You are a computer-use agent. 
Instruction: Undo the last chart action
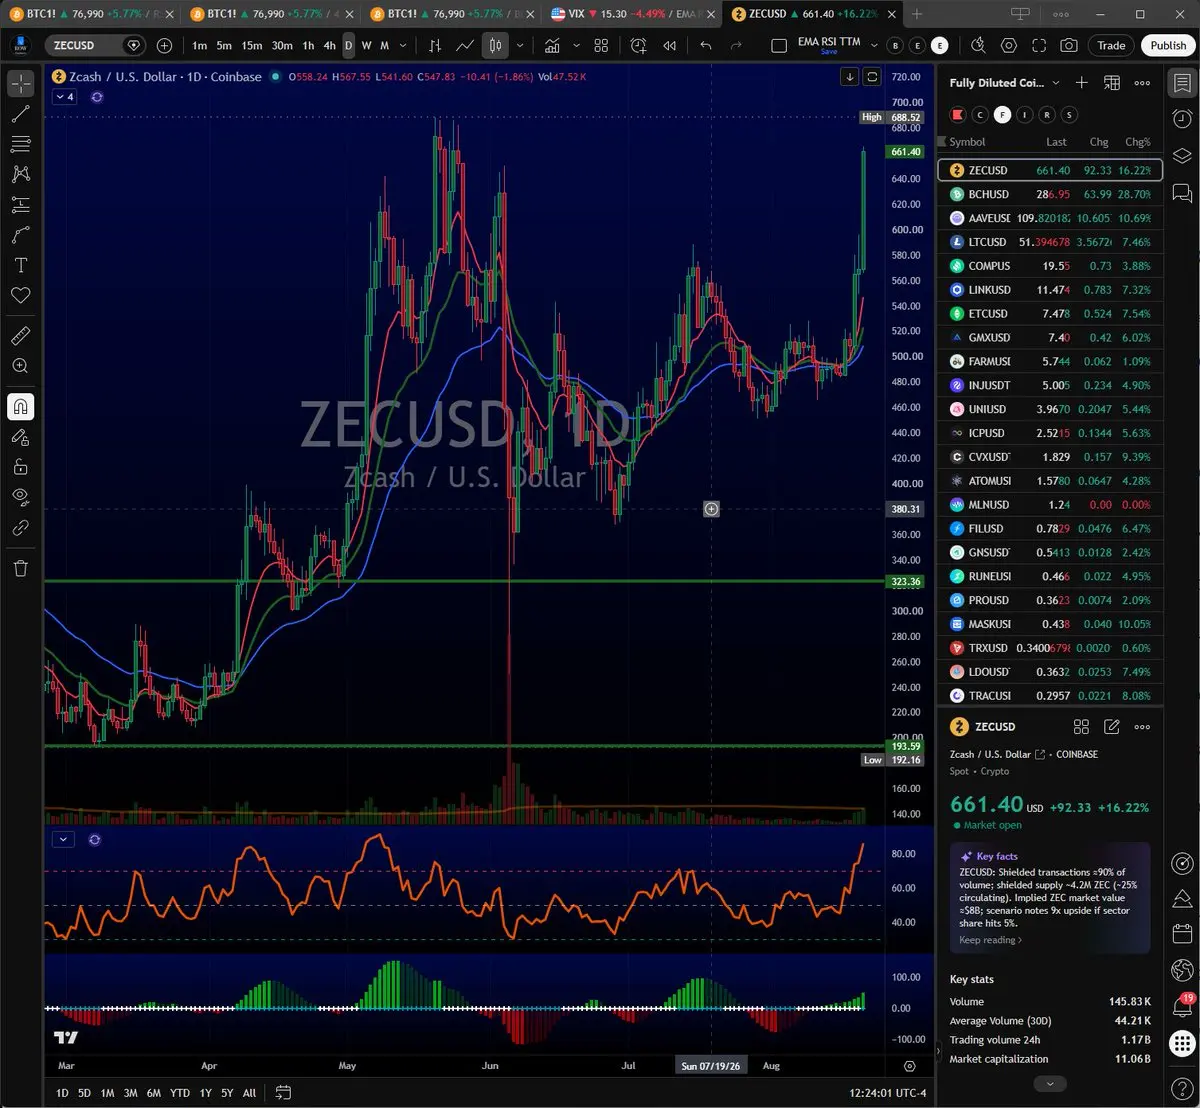point(706,46)
